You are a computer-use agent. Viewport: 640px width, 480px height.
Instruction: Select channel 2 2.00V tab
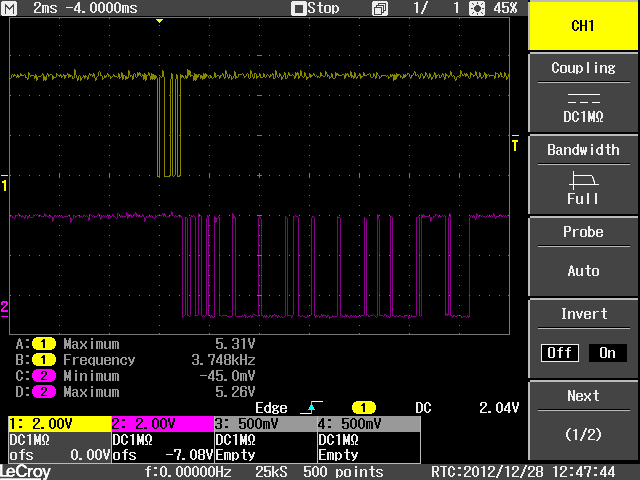click(163, 424)
